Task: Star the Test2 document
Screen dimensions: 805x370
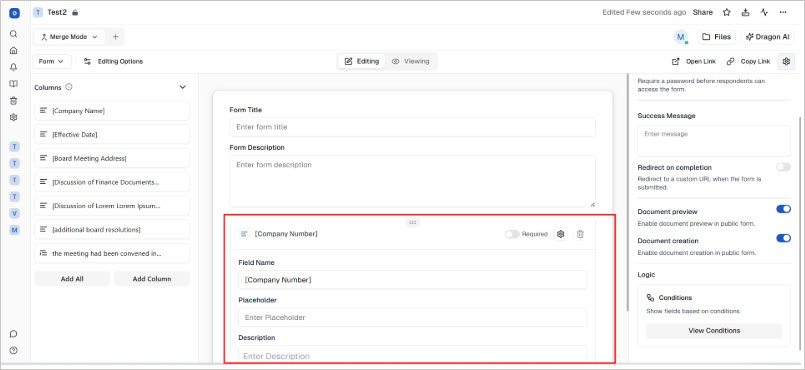Action: (x=726, y=12)
